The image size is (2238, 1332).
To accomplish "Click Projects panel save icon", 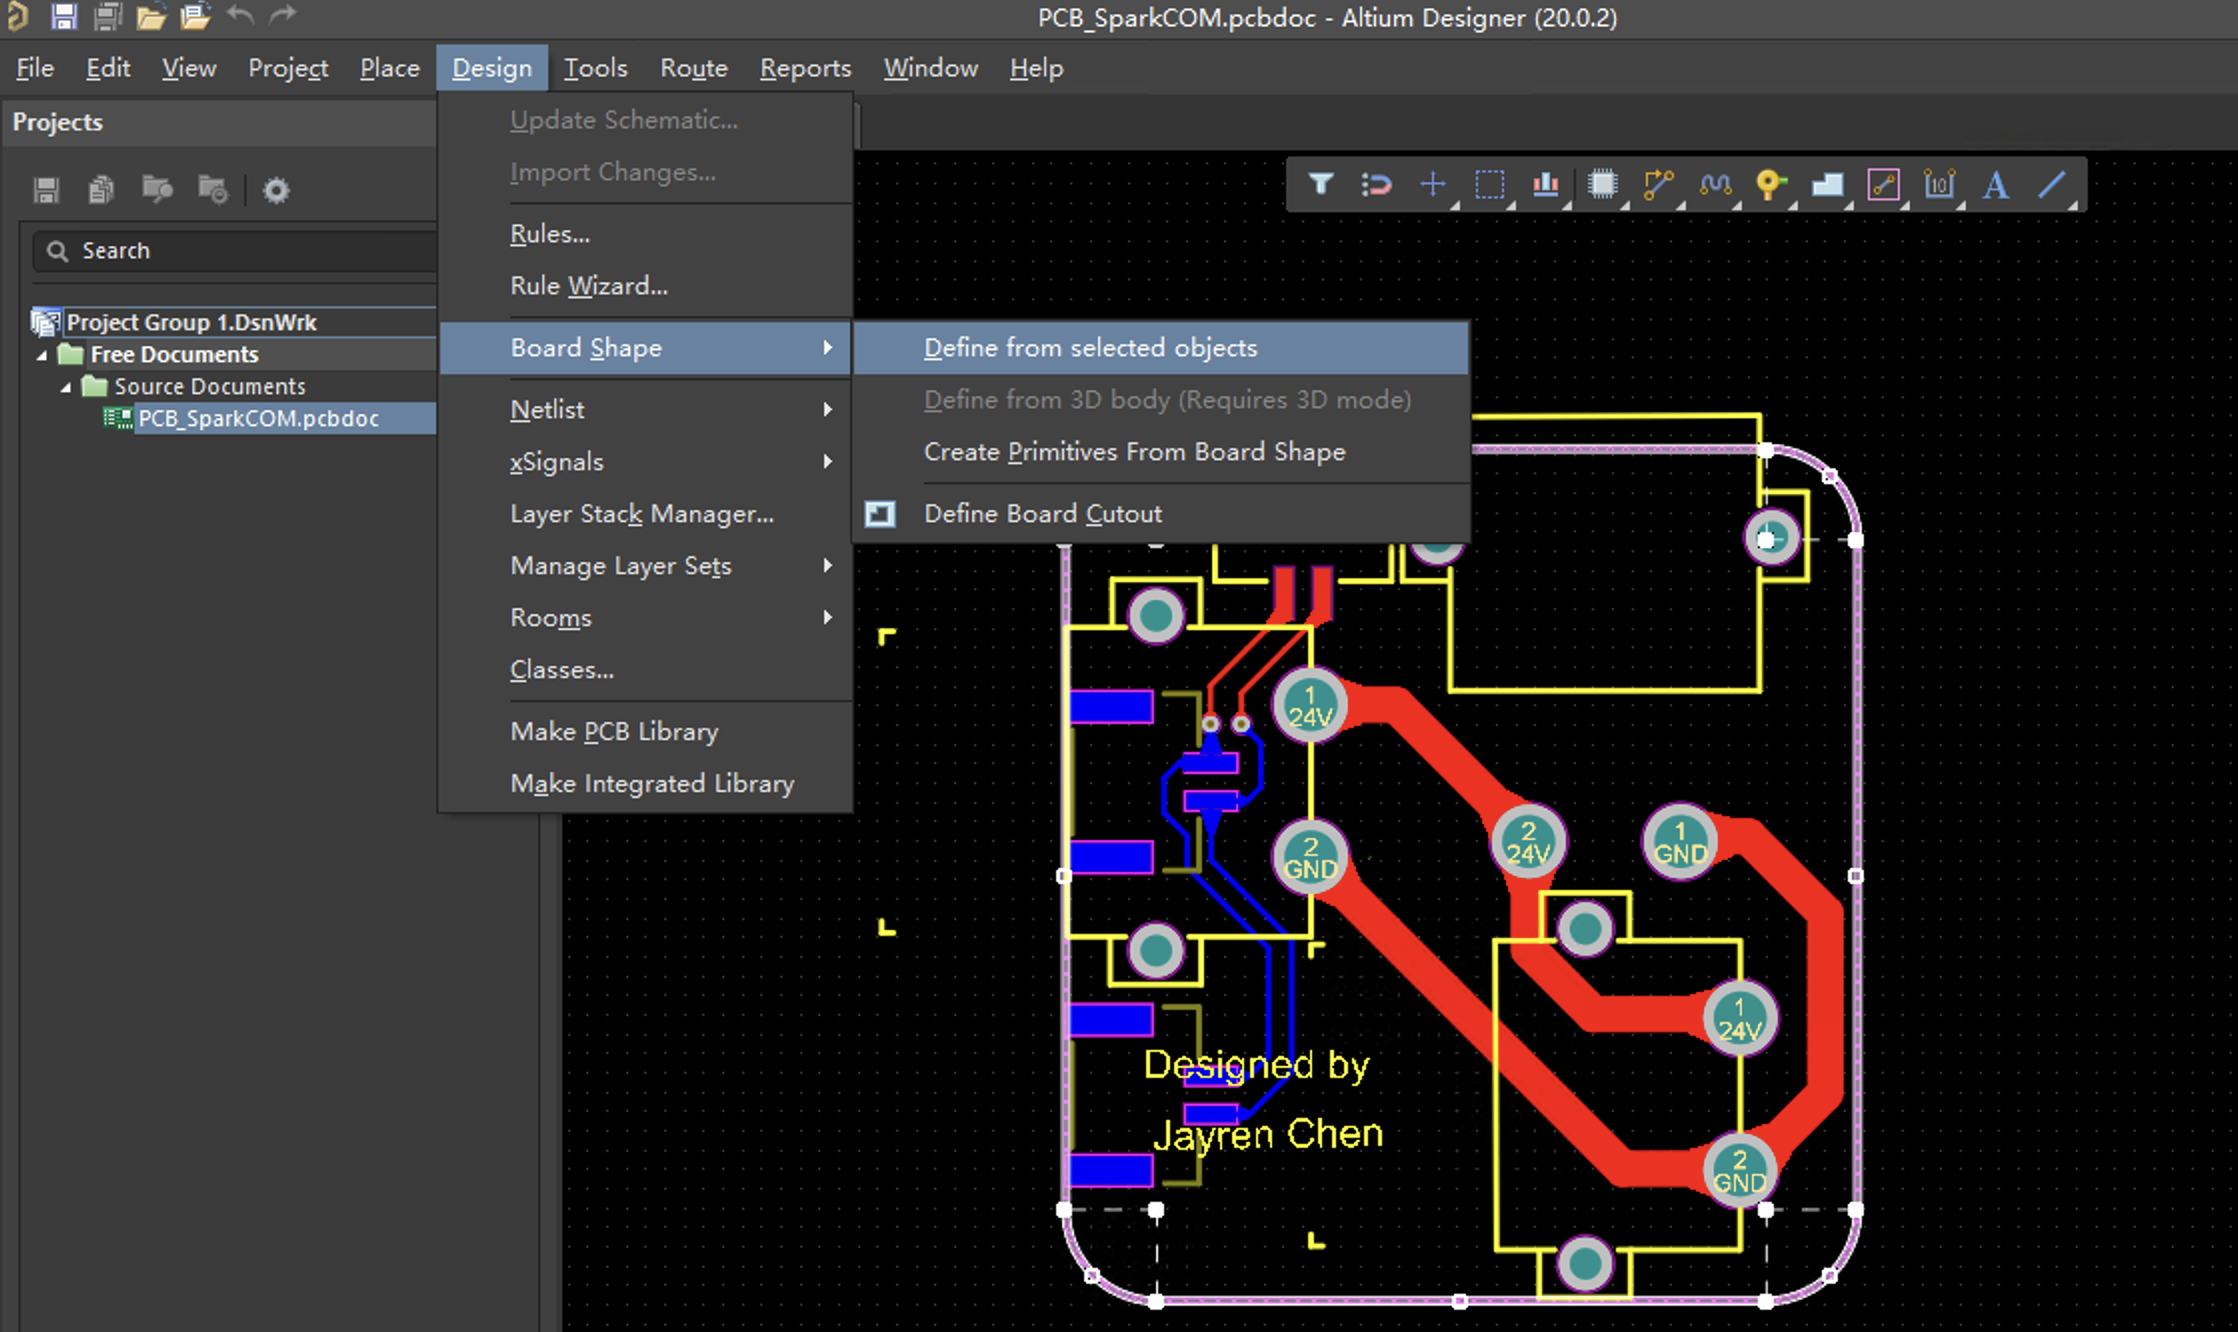I will tap(46, 189).
